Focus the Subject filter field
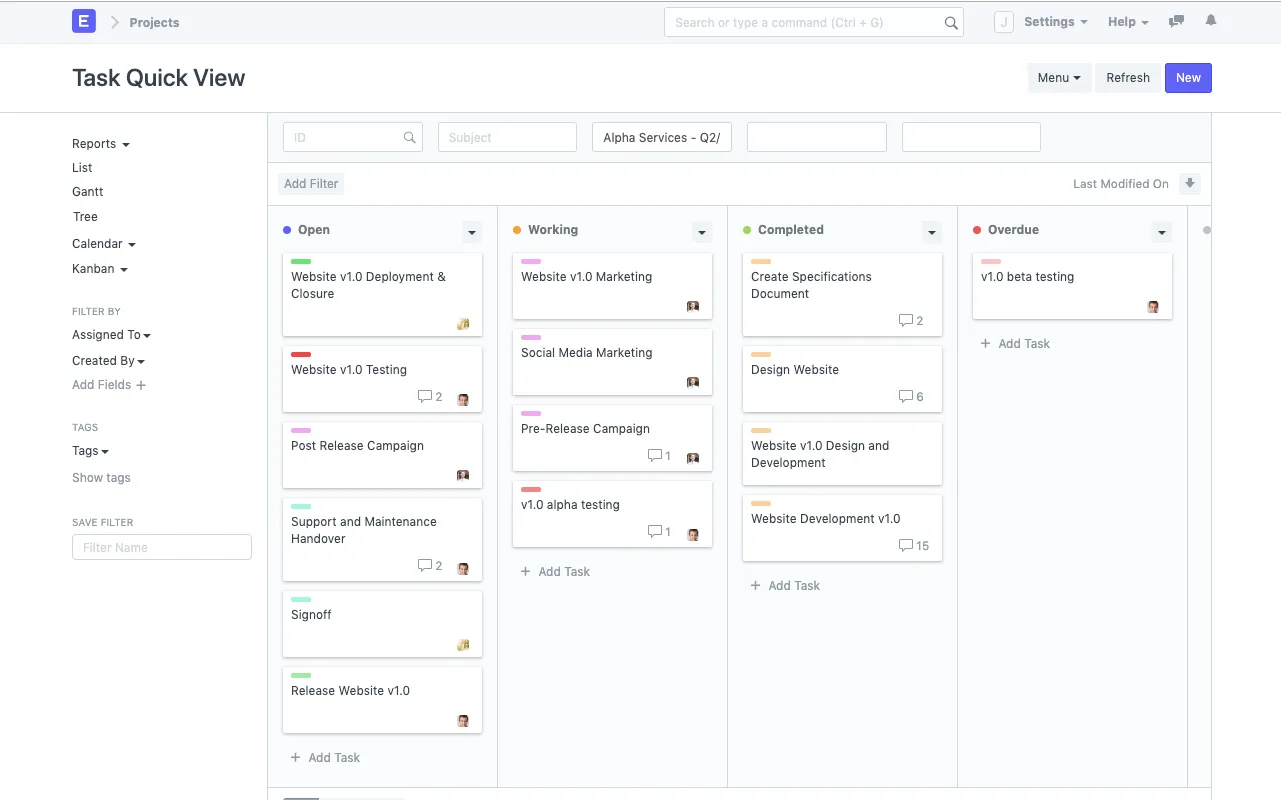 click(507, 137)
